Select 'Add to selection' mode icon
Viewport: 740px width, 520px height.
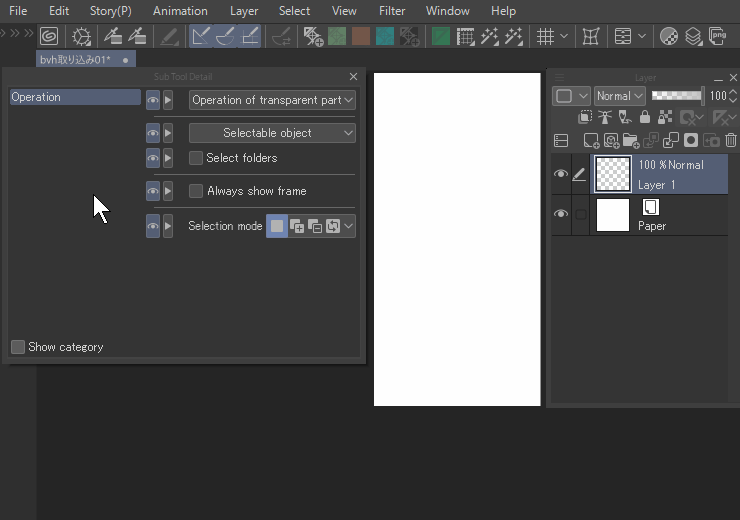[297, 227]
